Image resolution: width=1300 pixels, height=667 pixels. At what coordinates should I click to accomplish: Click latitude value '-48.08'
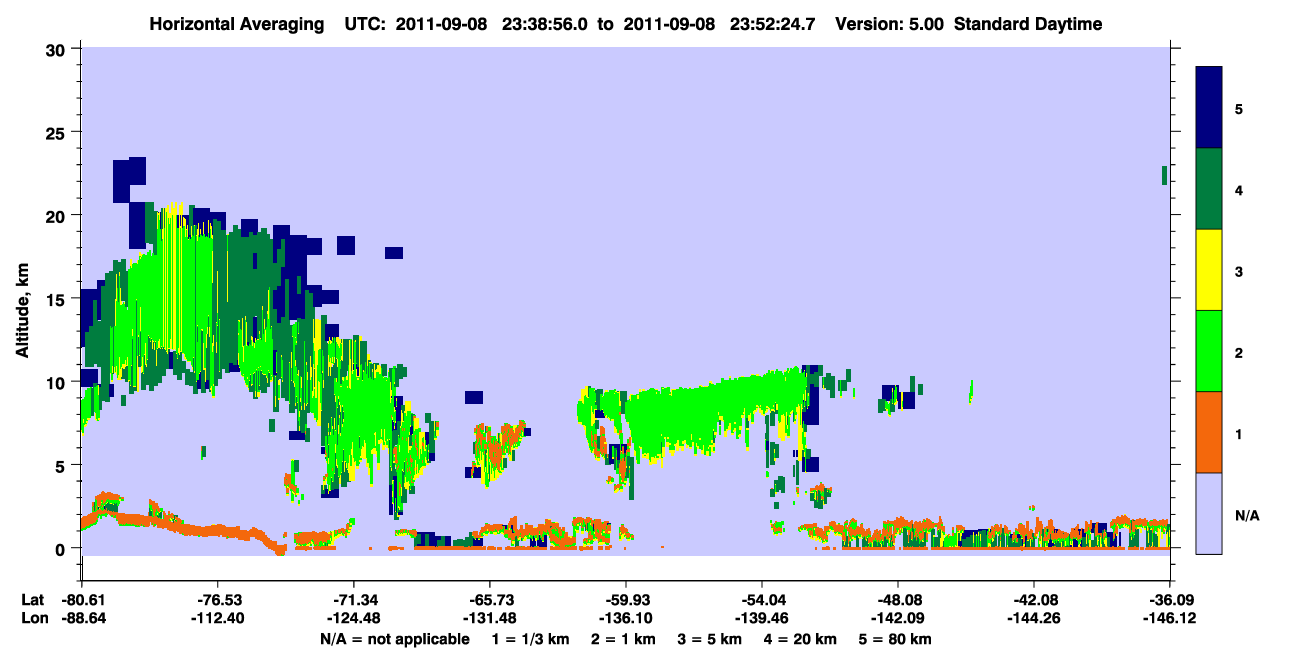click(898, 600)
